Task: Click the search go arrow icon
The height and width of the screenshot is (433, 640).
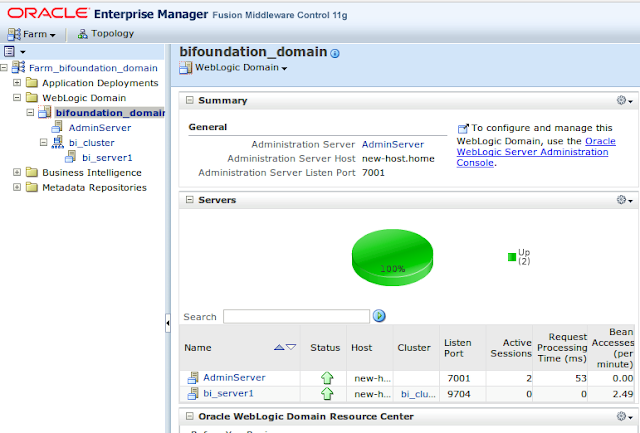Action: [379, 316]
